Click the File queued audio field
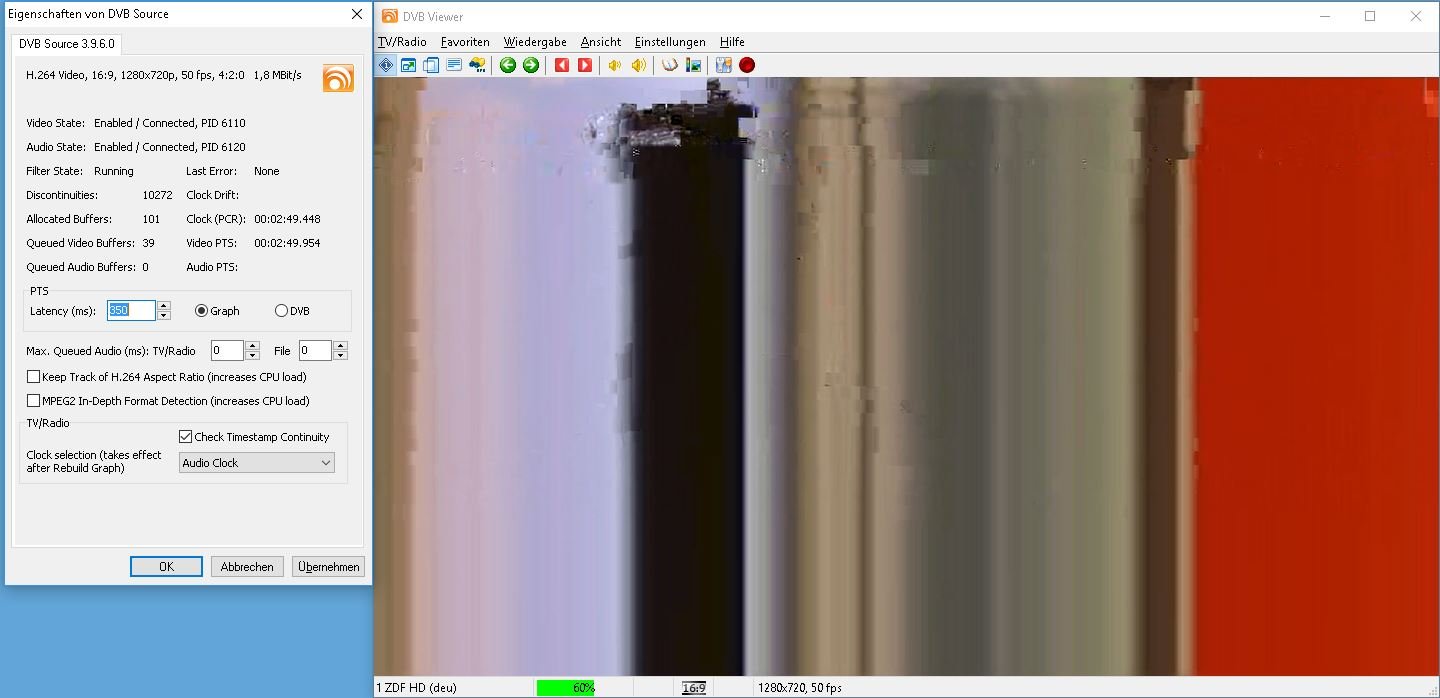The width and height of the screenshot is (1440, 698). pyautogui.click(x=315, y=351)
